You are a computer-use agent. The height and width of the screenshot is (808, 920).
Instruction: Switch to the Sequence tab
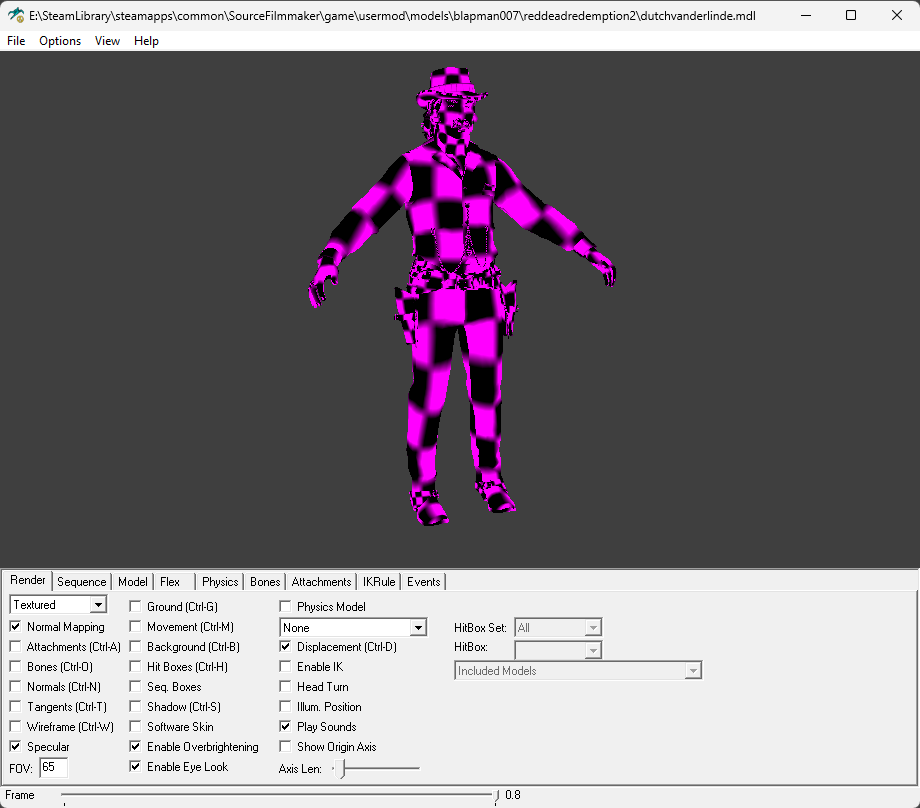[82, 582]
